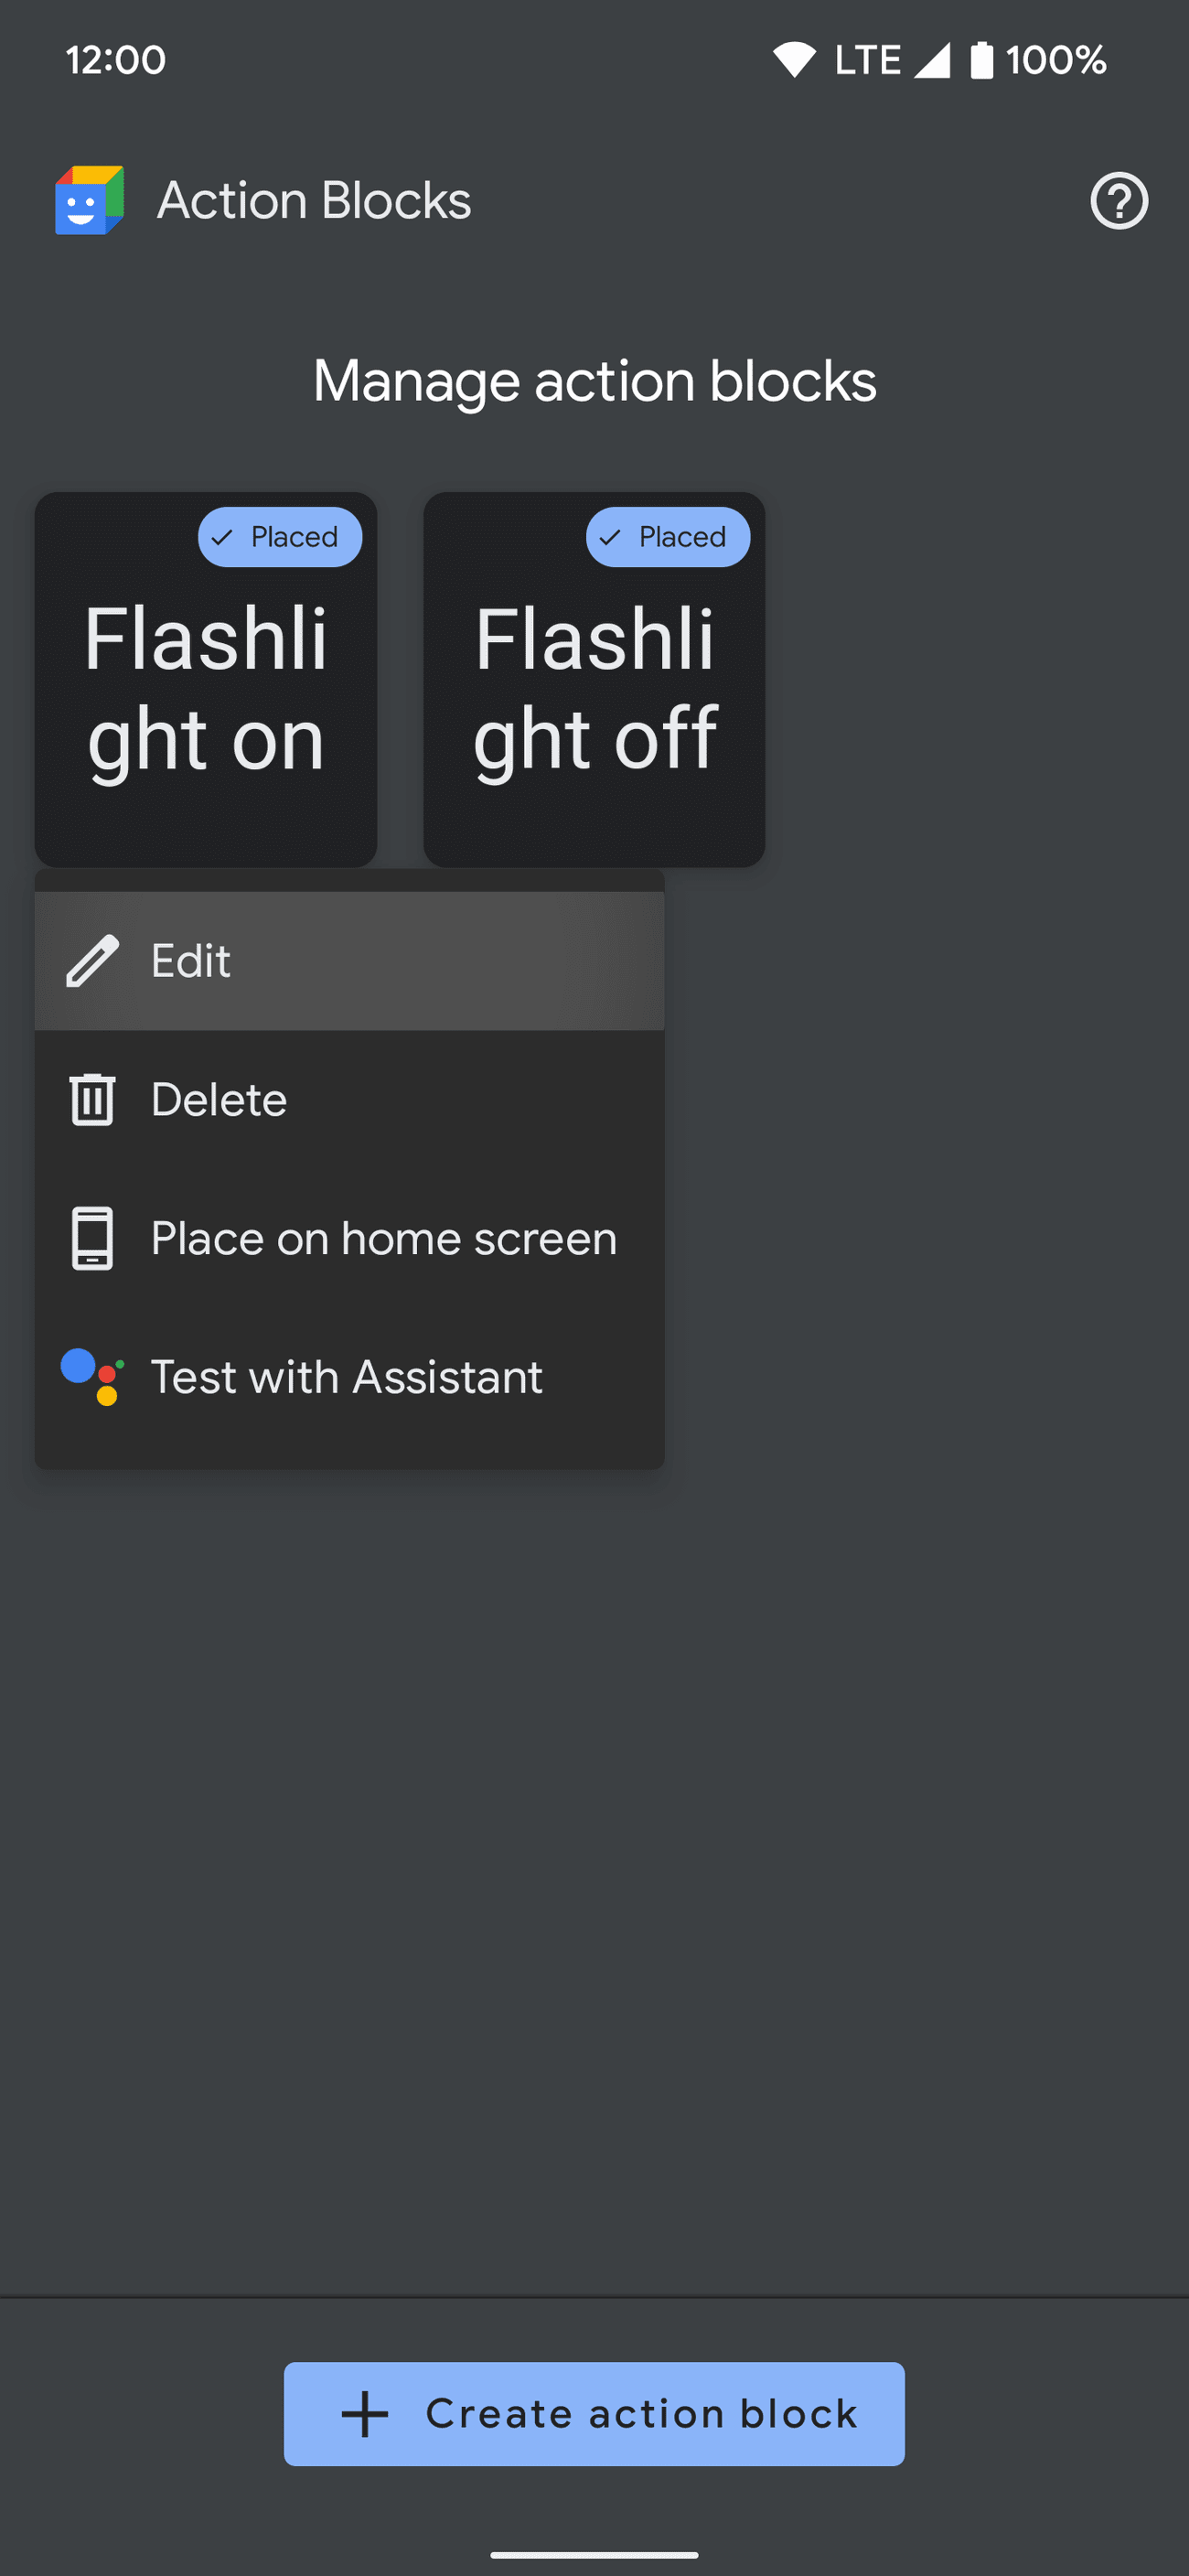Click the pencil icon beside Edit
The width and height of the screenshot is (1189, 2576).
click(92, 961)
